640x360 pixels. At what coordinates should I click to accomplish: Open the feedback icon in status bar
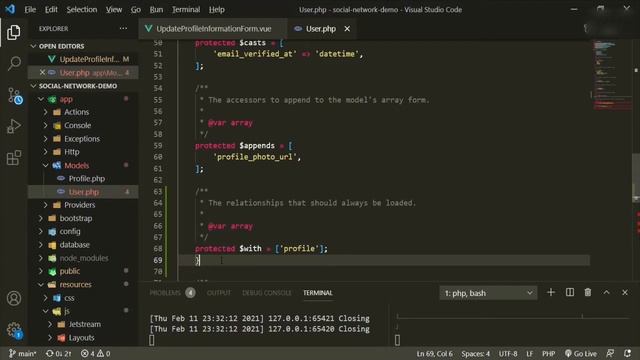tap(610, 353)
